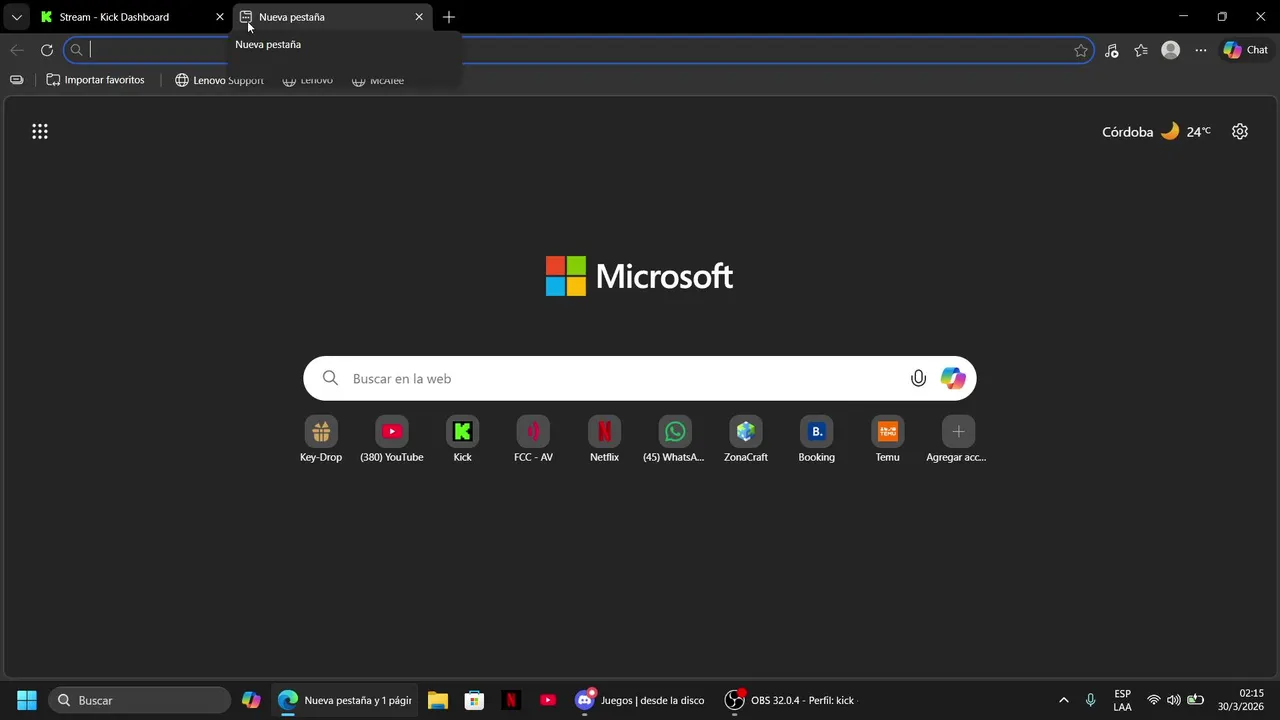Open FCC - AV quick link

(x=533, y=440)
